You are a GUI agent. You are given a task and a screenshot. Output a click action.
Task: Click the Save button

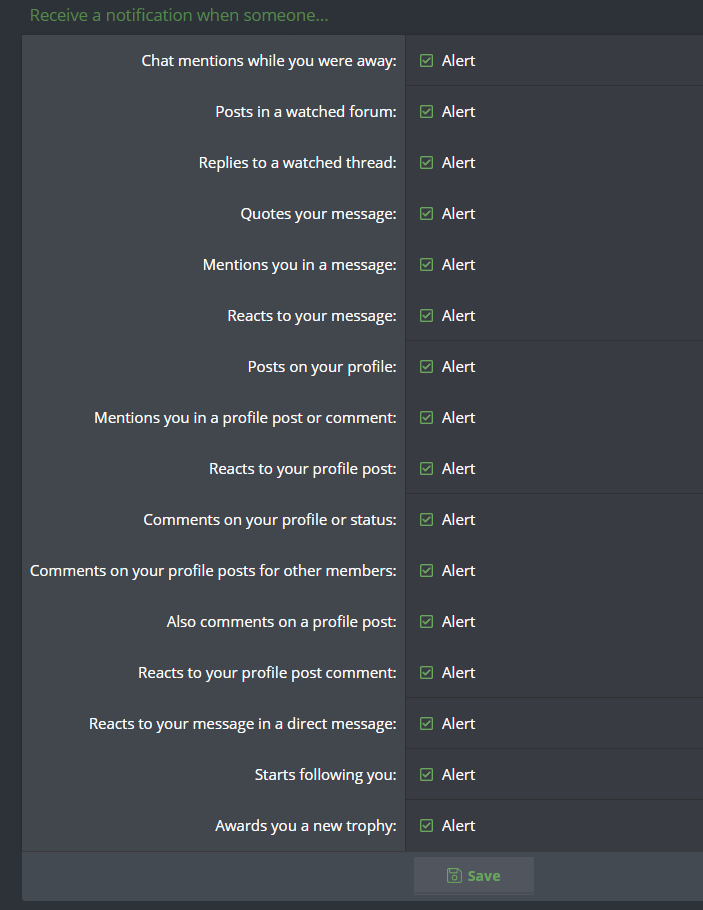(x=474, y=876)
